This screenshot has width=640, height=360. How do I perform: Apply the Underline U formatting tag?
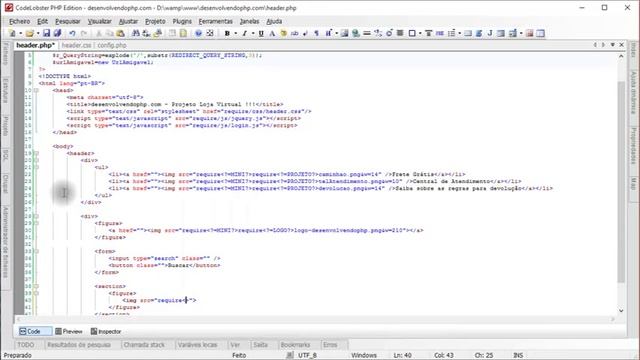pyautogui.click(x=261, y=33)
